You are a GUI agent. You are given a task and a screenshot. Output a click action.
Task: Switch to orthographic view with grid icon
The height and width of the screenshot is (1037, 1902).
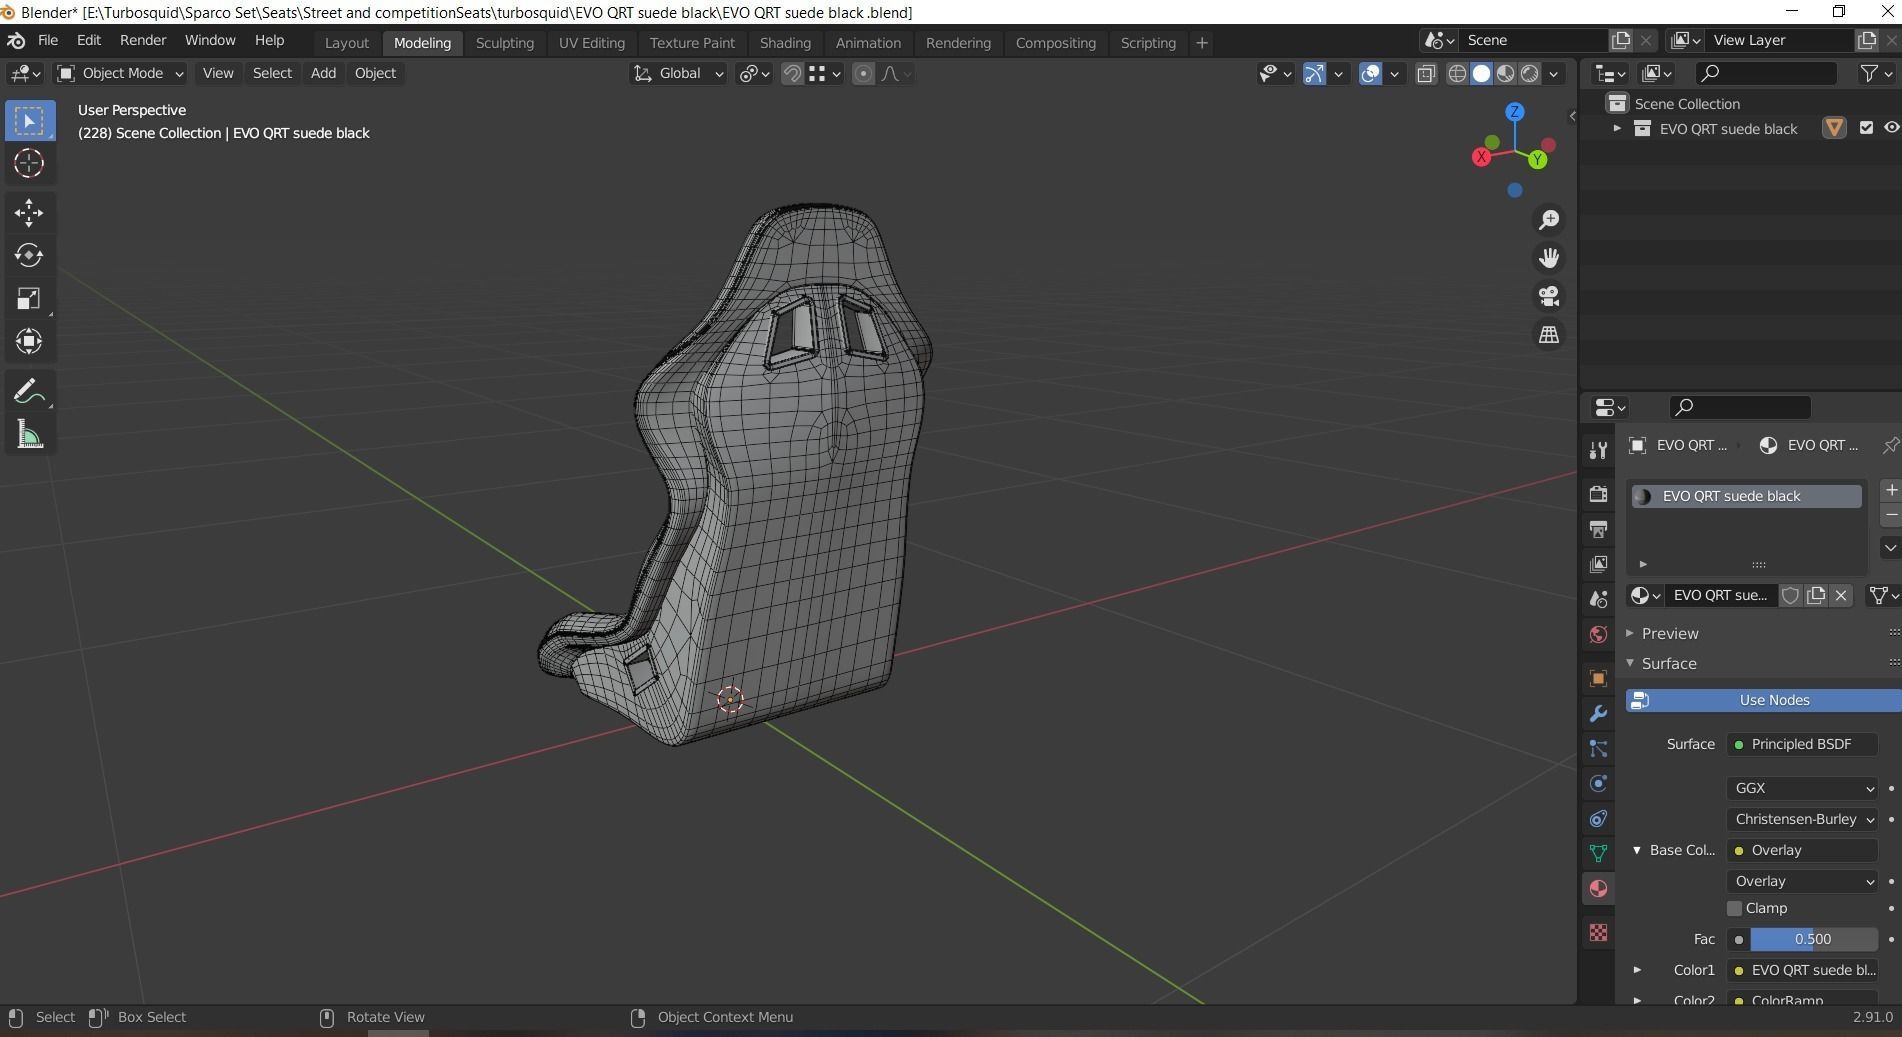pos(1549,335)
